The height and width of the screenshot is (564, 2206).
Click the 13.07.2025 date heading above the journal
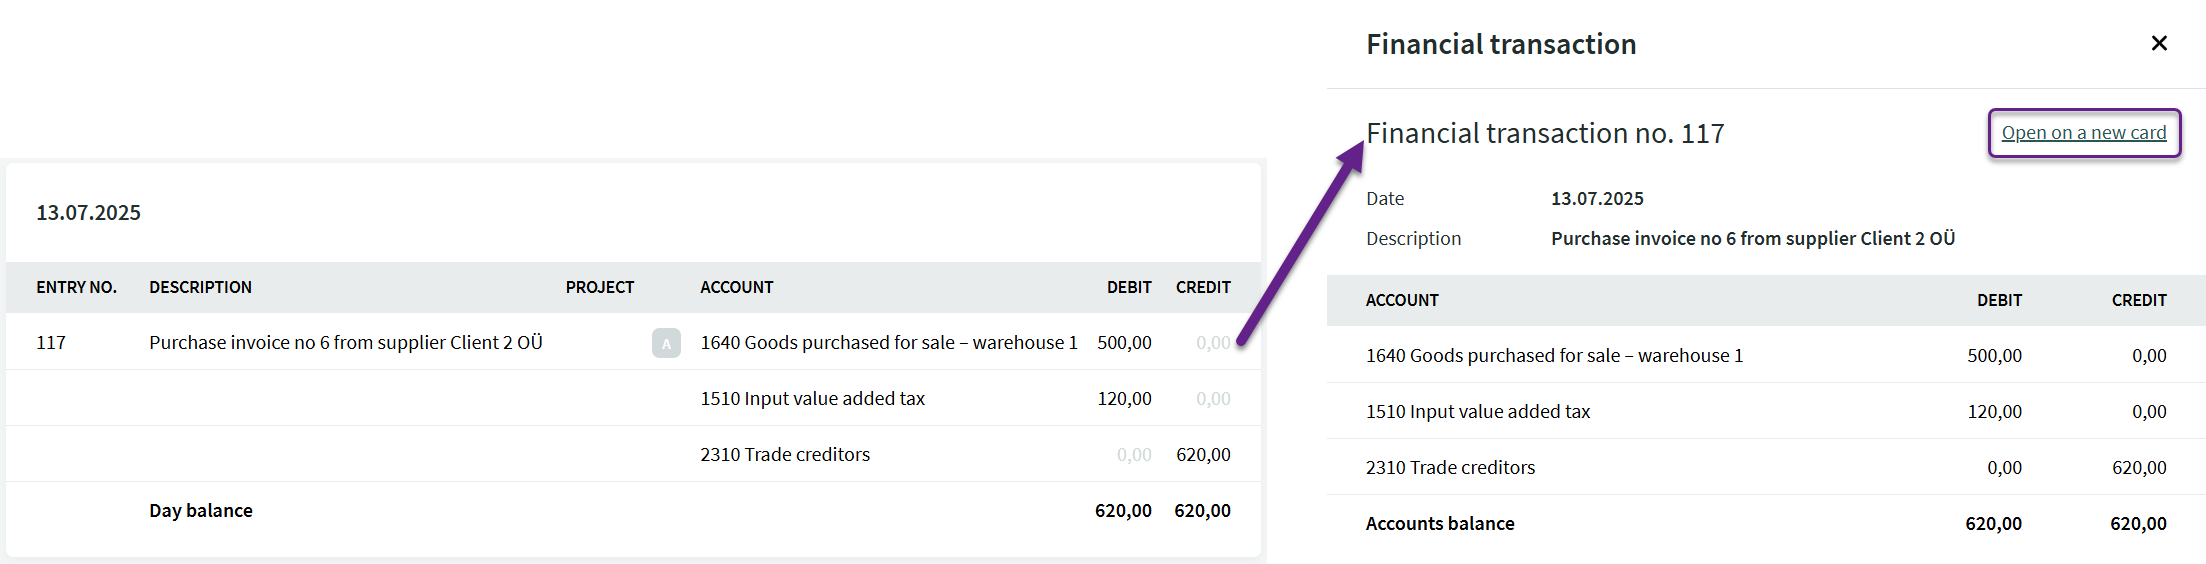(88, 212)
